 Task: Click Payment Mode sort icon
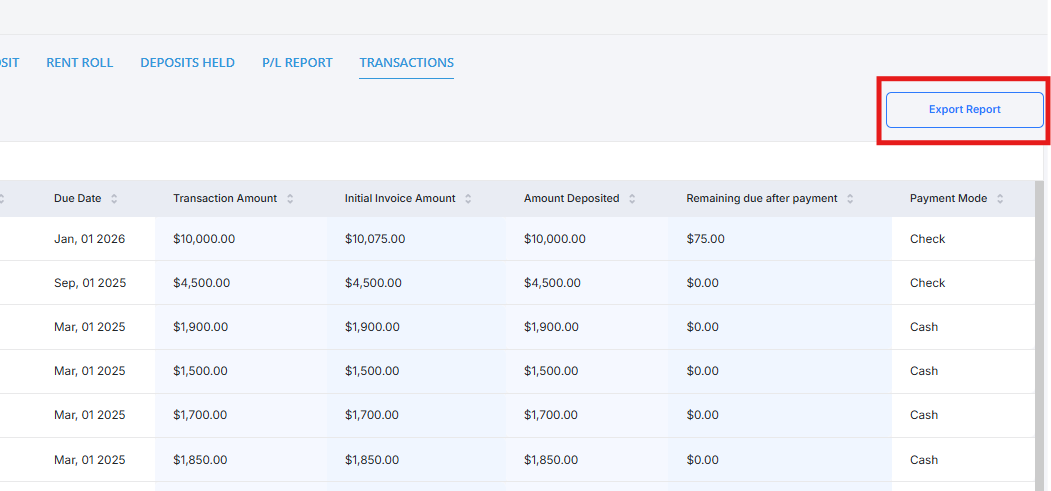click(1000, 199)
